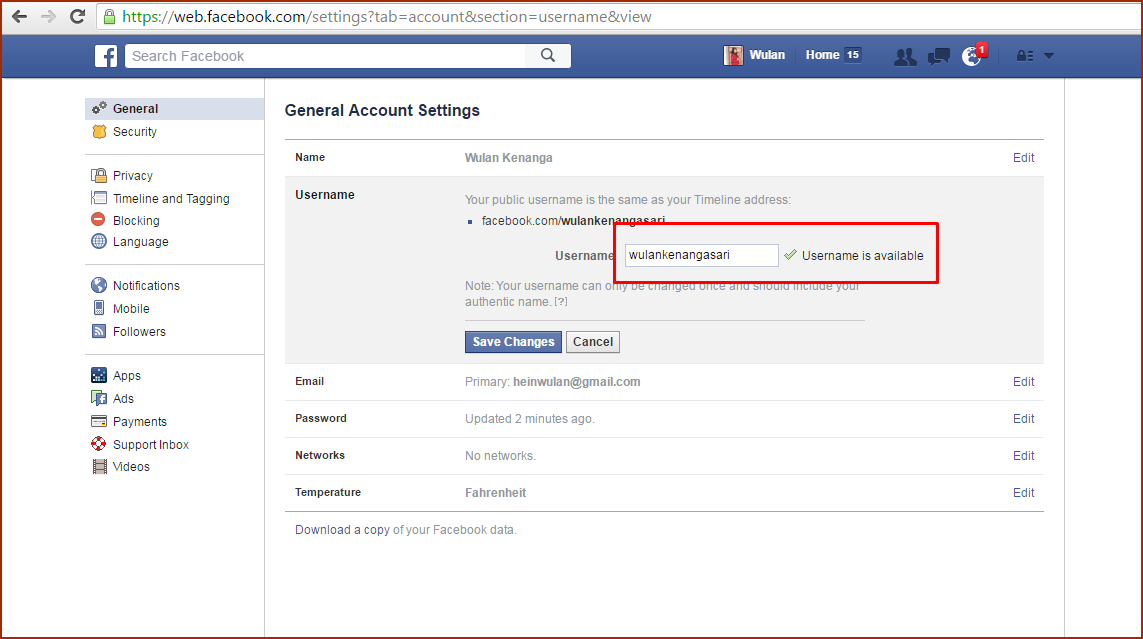This screenshot has height=639, width=1143.
Task: Click the search magnifier button
Action: click(547, 56)
